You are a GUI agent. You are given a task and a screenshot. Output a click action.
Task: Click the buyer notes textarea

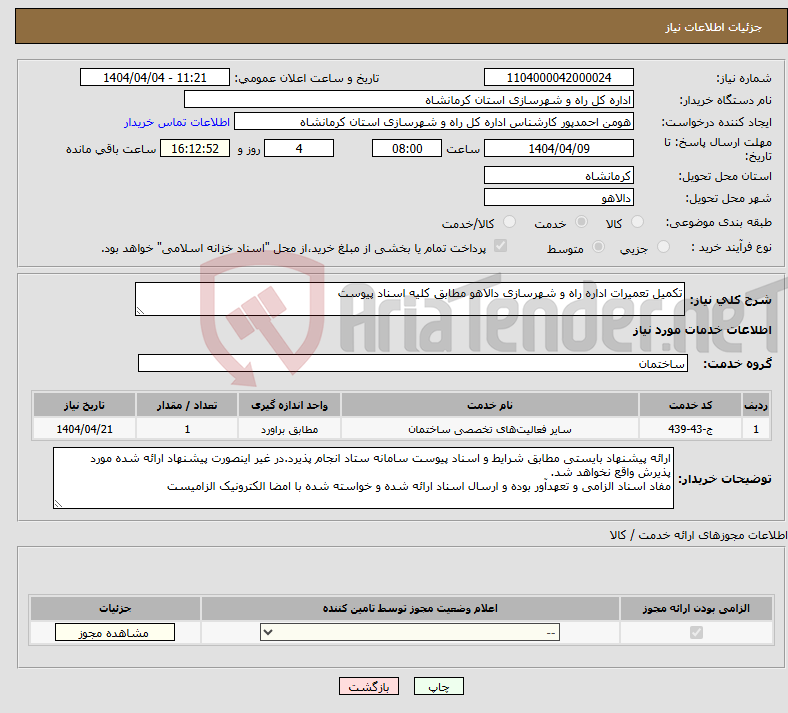pyautogui.click(x=363, y=478)
